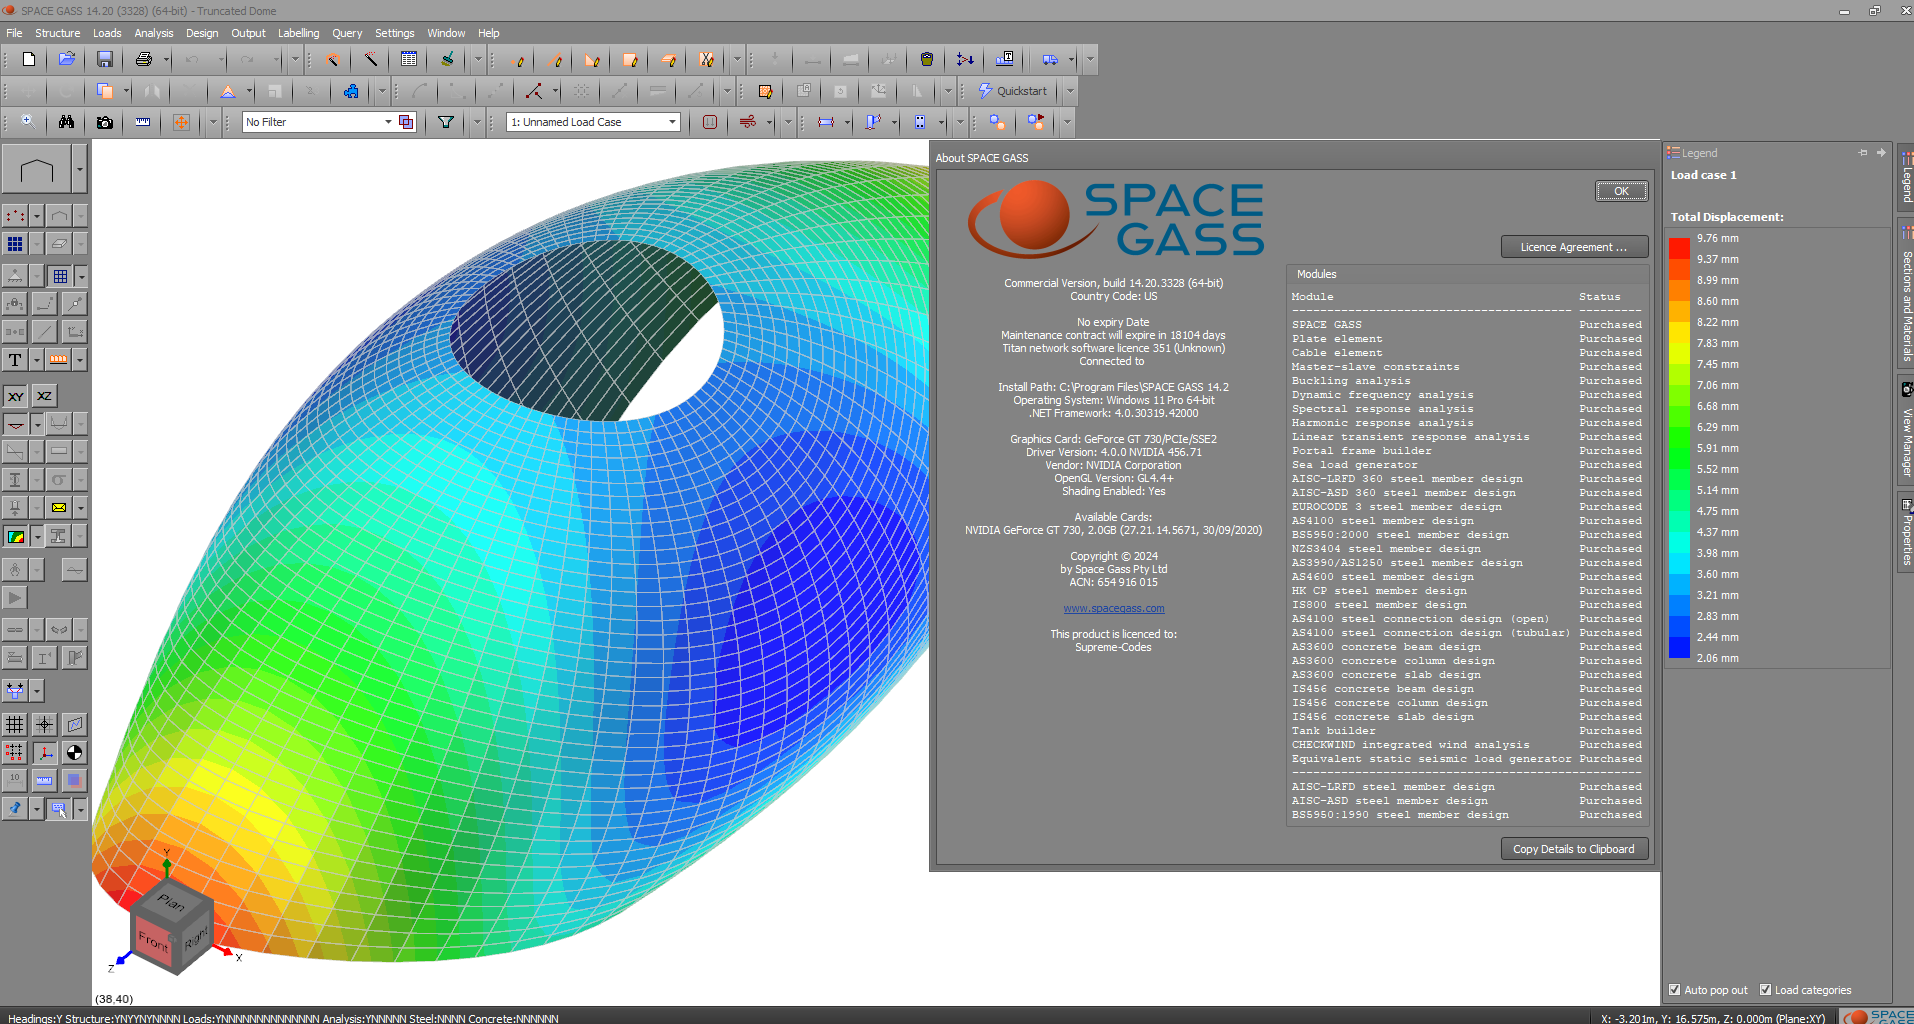Open the No Filter dropdown
This screenshot has height=1024, width=1914.
(x=388, y=122)
